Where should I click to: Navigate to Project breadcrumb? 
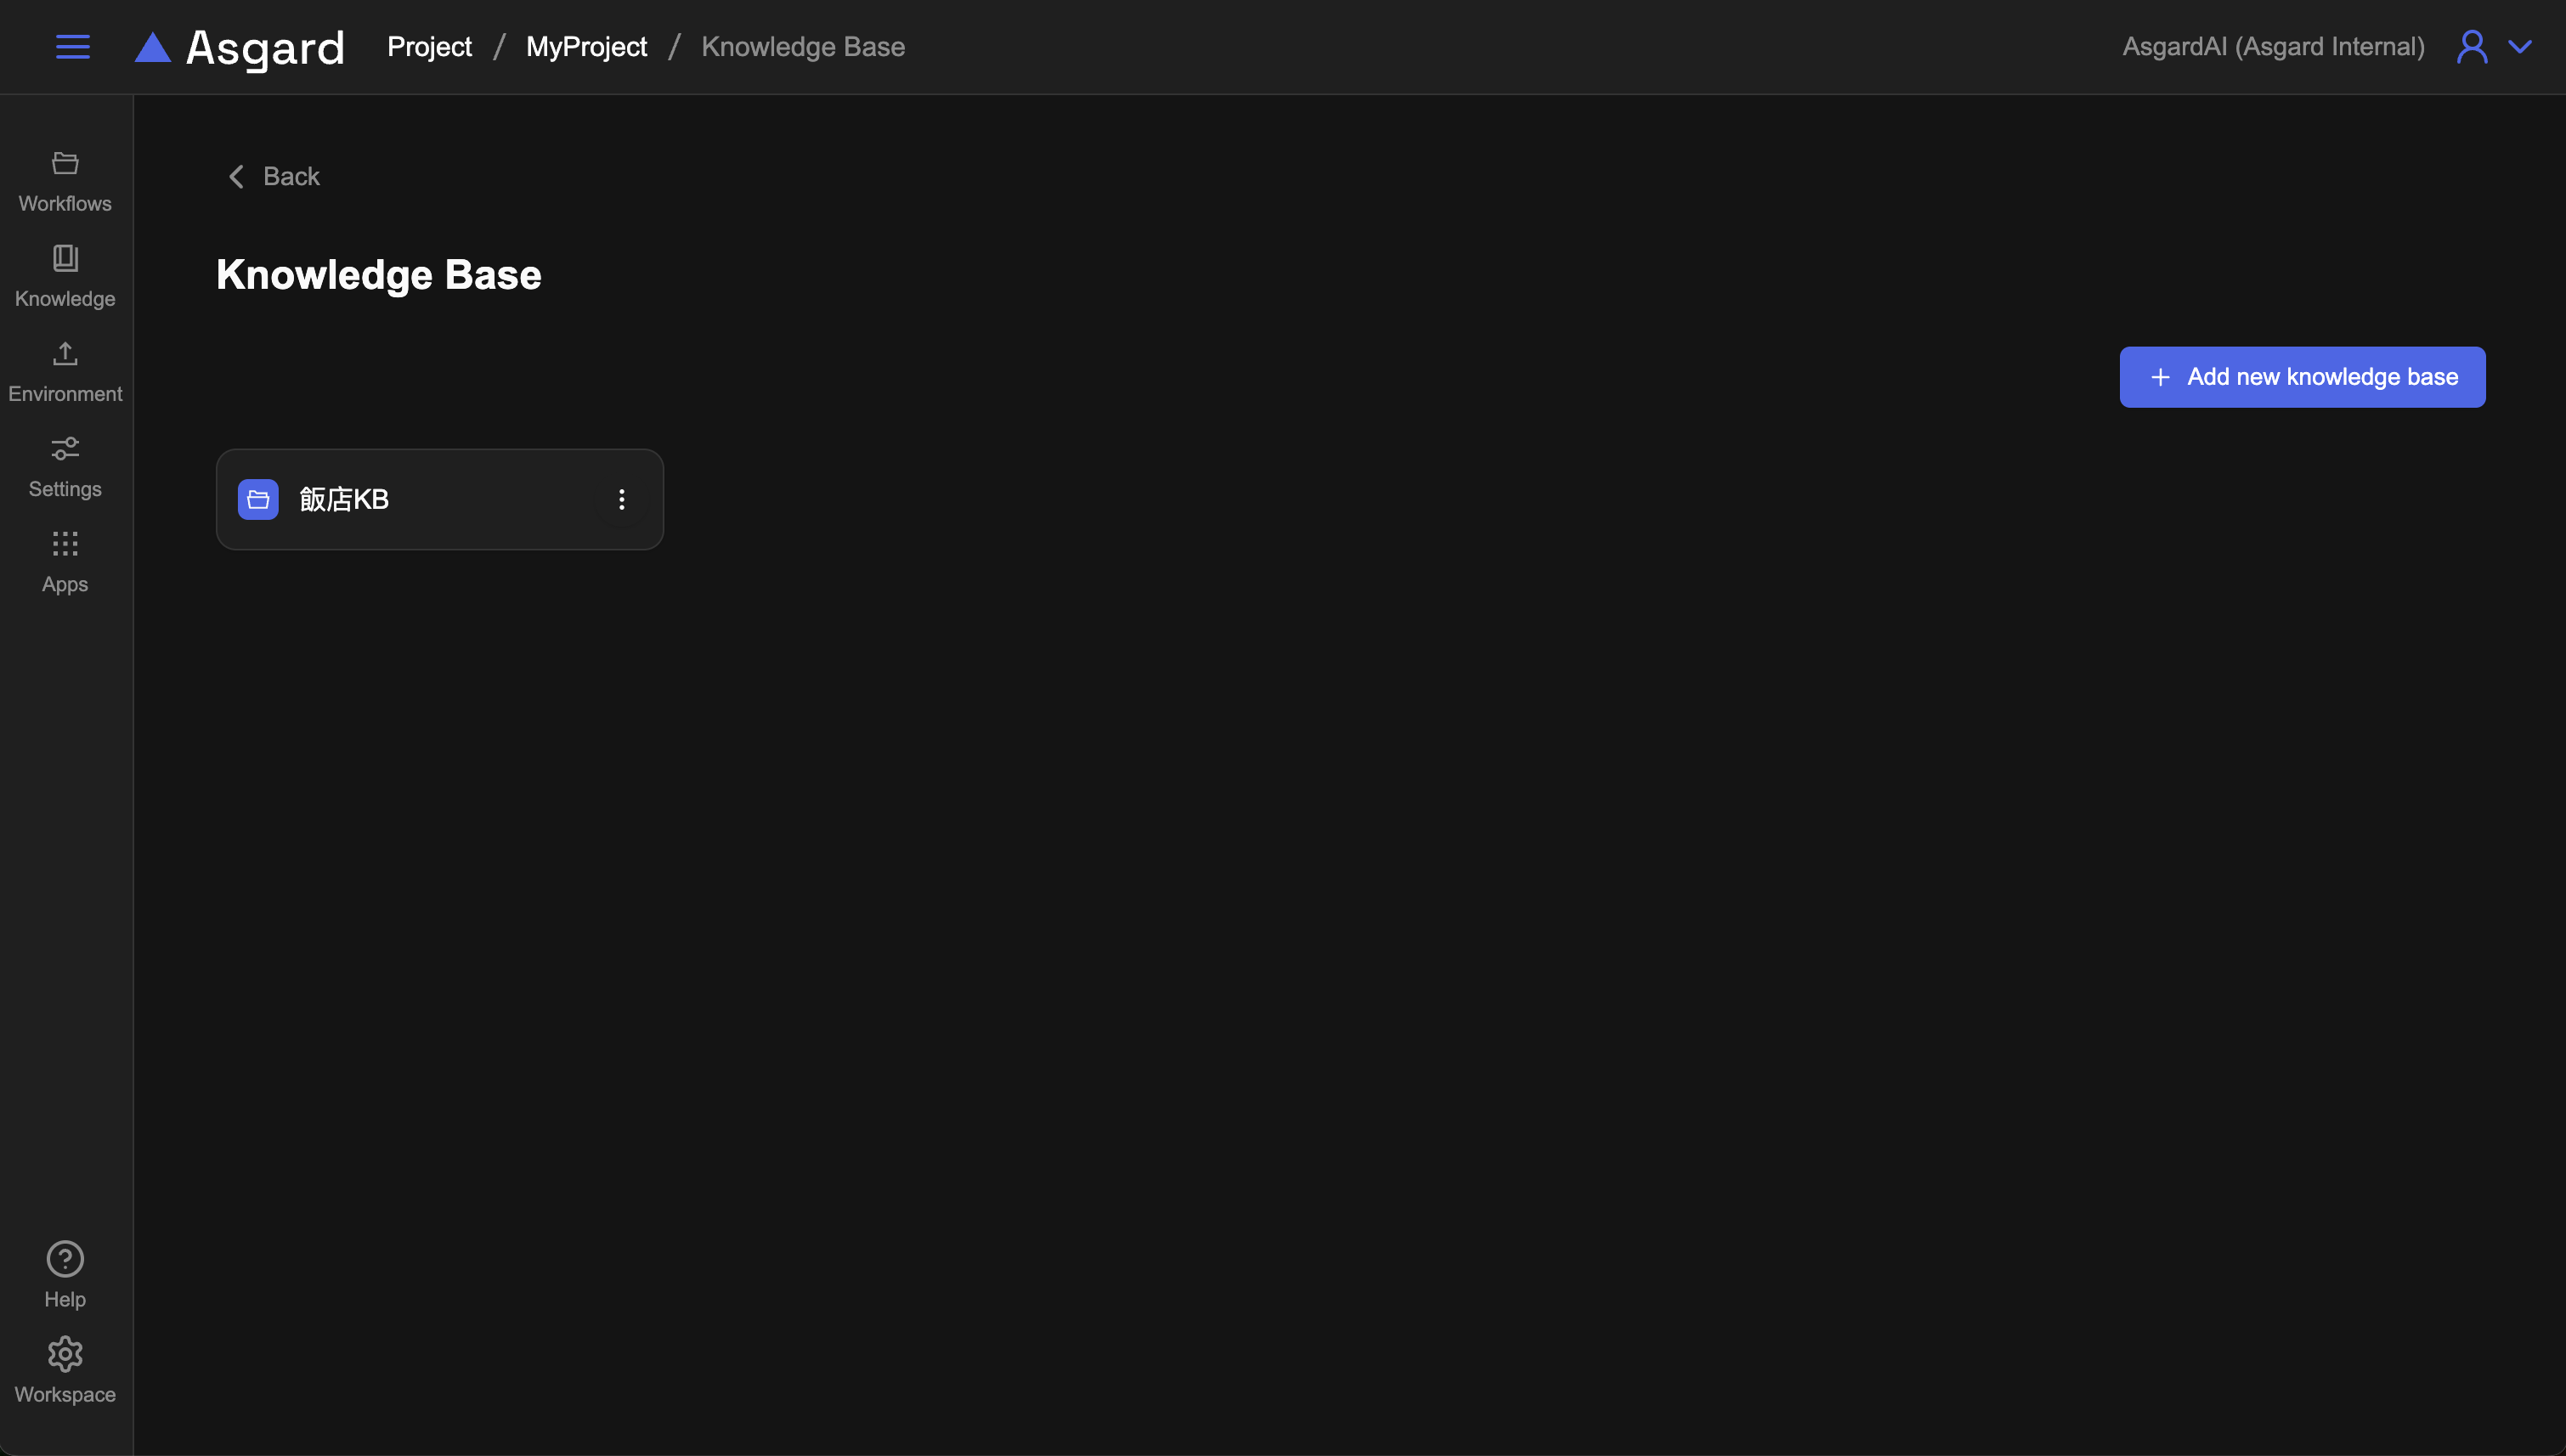pyautogui.click(x=429, y=47)
